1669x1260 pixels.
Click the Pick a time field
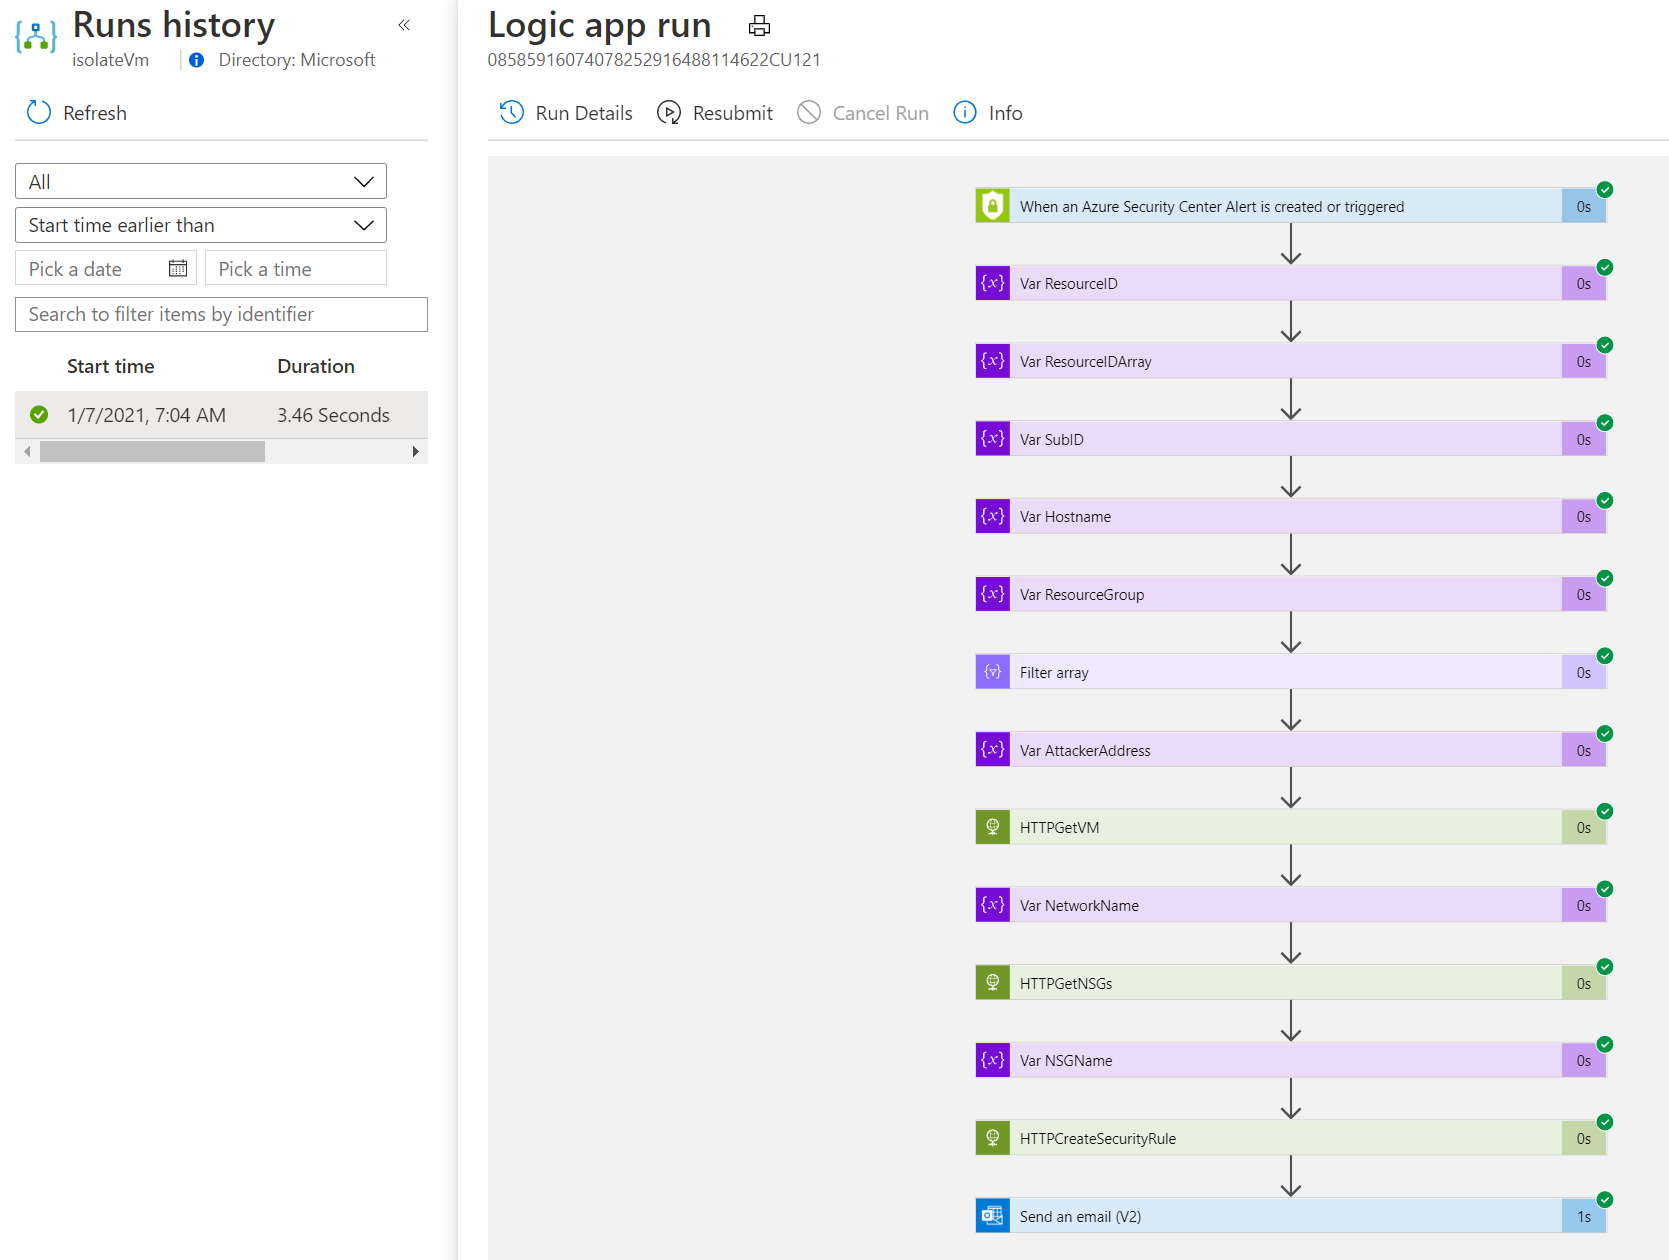coord(296,268)
